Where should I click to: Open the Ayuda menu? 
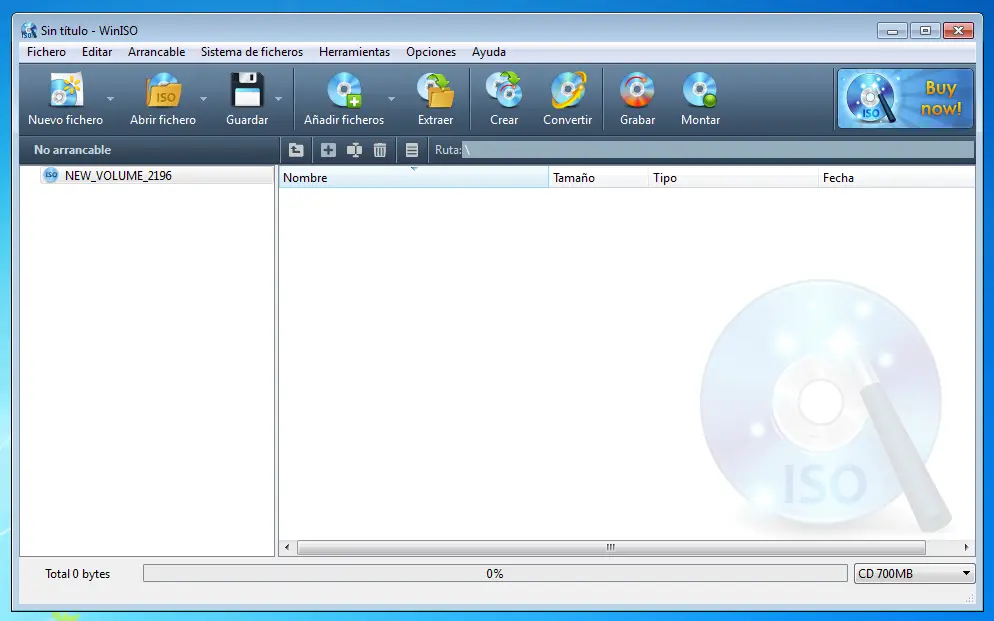[x=489, y=52]
